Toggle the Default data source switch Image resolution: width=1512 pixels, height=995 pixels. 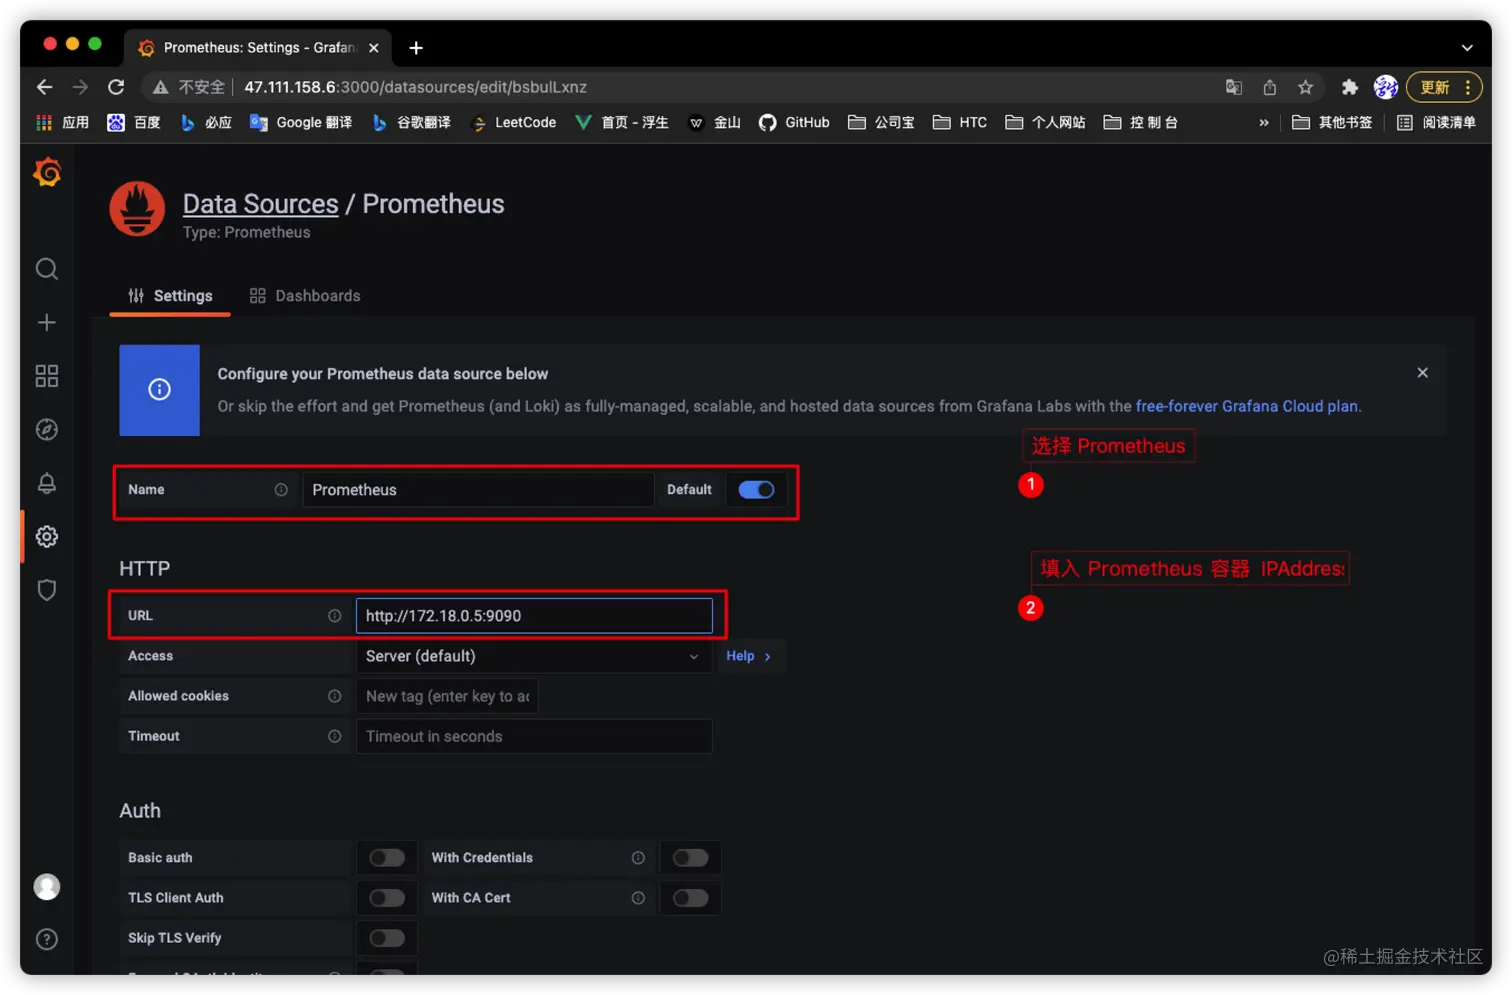tap(756, 490)
